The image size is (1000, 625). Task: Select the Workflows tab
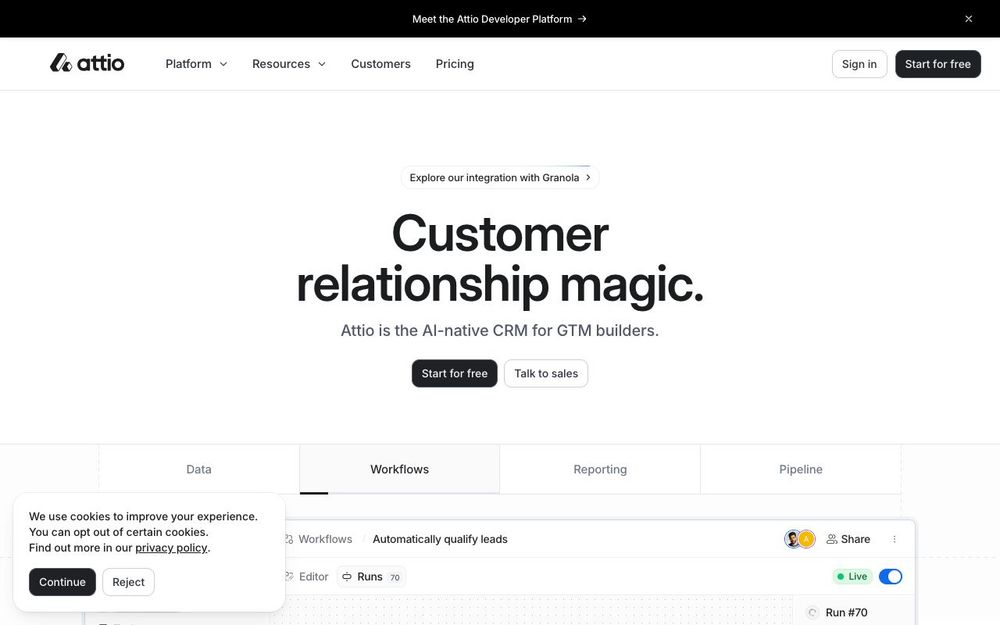pyautogui.click(x=399, y=469)
